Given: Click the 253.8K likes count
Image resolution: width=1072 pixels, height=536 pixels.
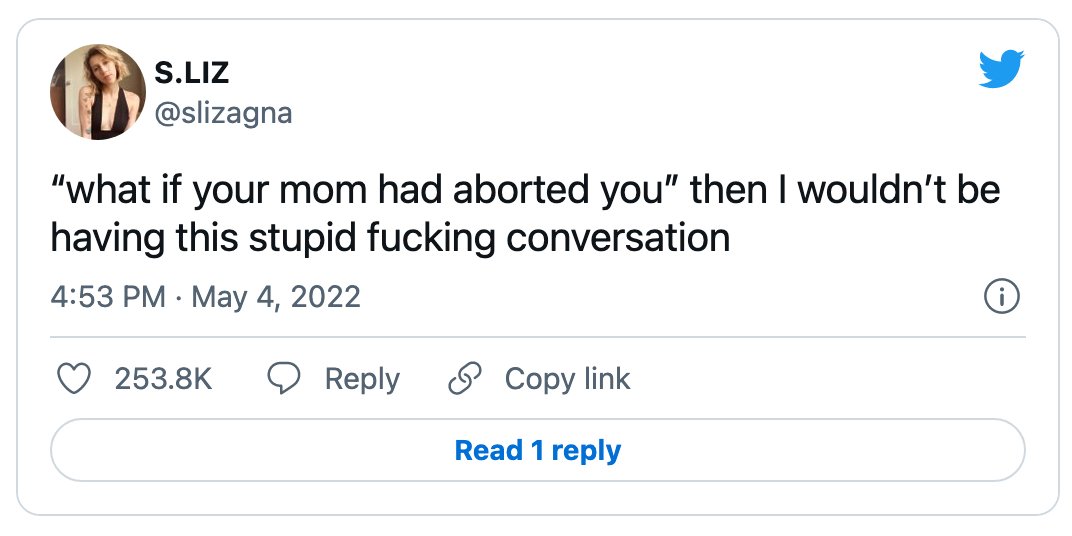Looking at the screenshot, I should tap(164, 378).
